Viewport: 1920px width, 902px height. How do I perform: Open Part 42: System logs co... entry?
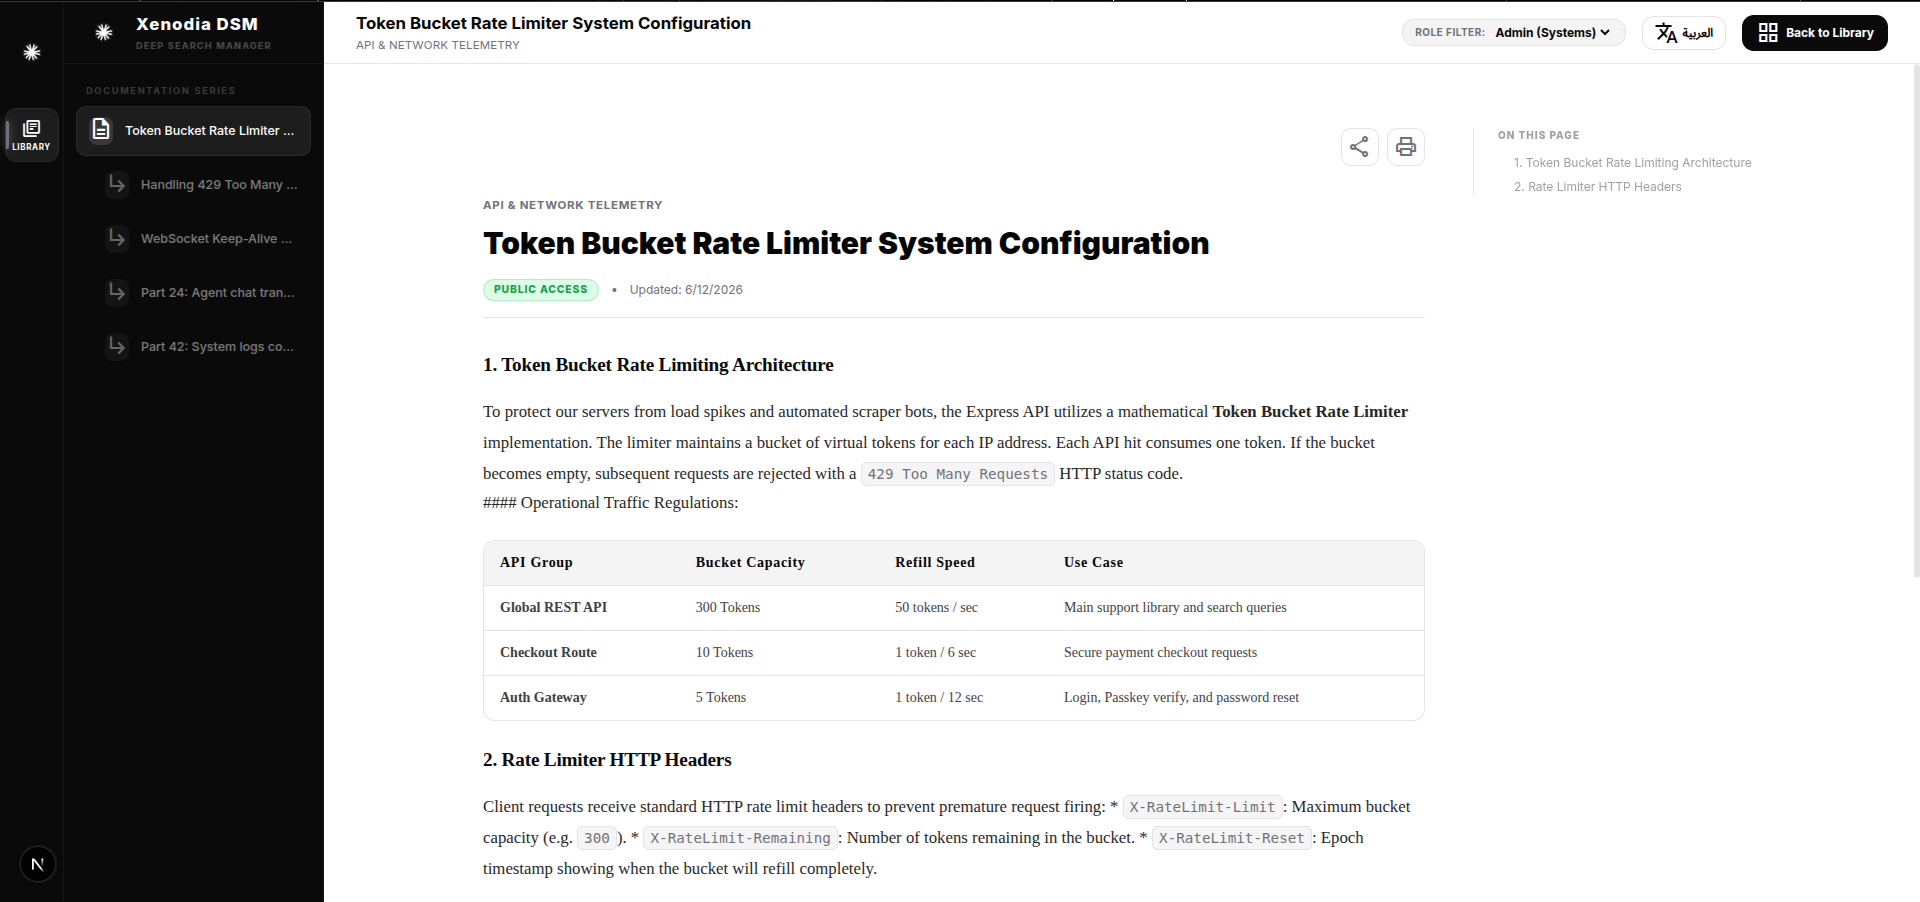[x=201, y=347]
